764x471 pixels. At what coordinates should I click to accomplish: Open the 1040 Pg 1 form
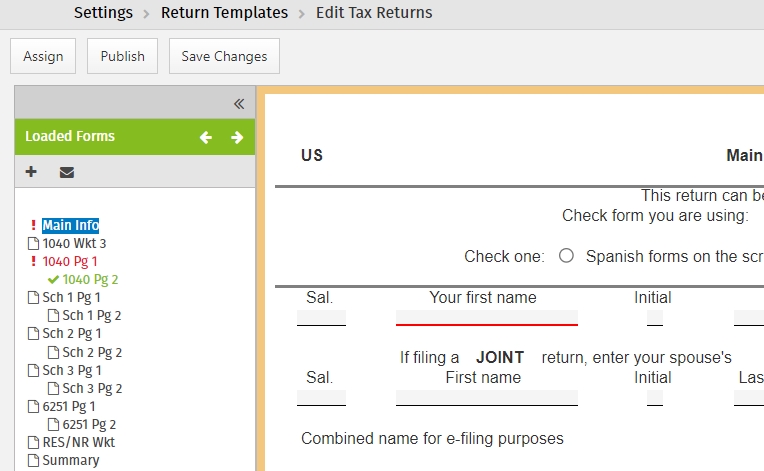tap(70, 262)
